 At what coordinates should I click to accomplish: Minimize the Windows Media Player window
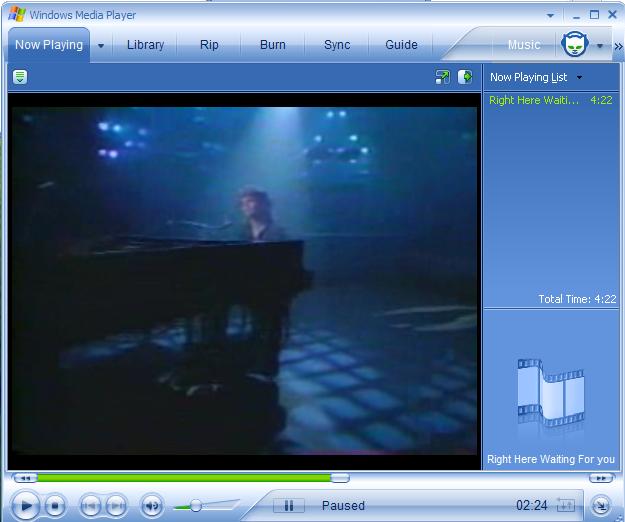pyautogui.click(x=576, y=16)
